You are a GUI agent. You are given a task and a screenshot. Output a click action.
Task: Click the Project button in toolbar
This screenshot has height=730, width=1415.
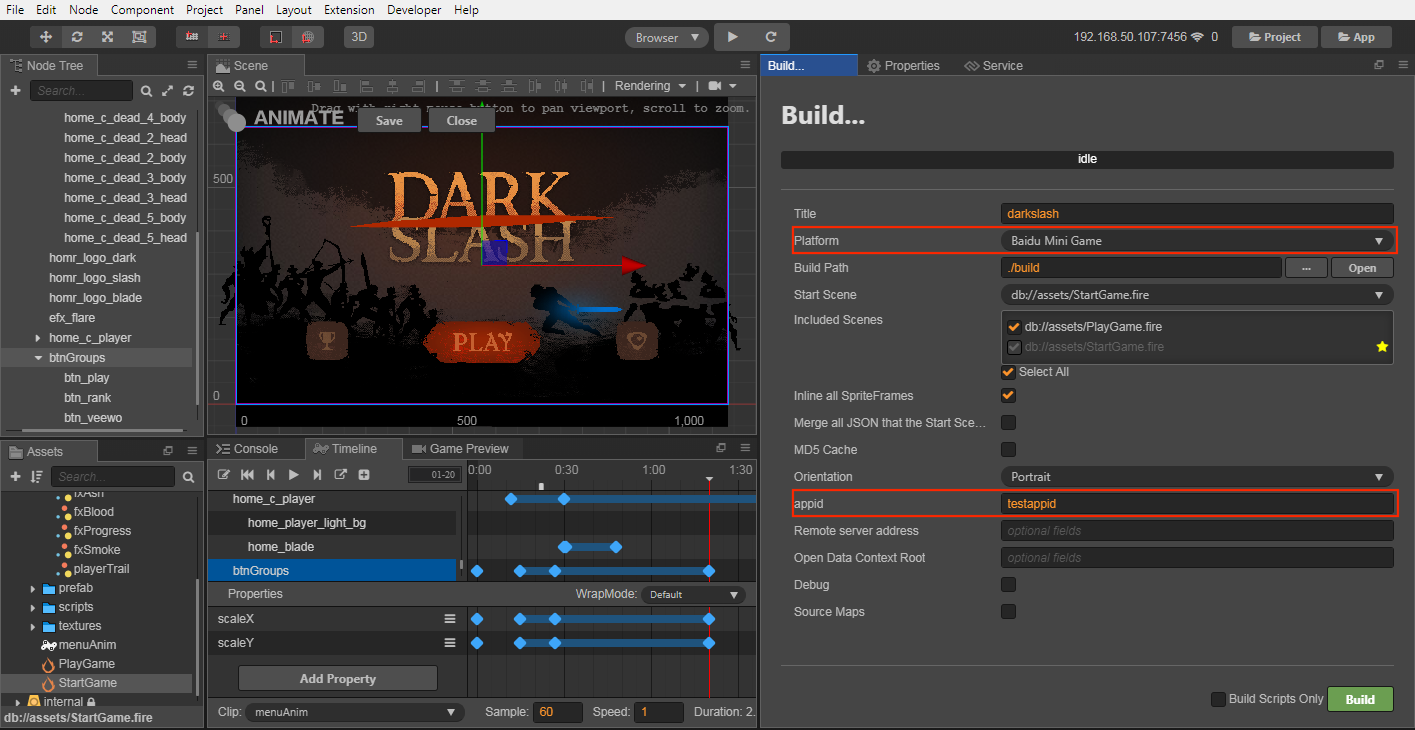click(1274, 37)
